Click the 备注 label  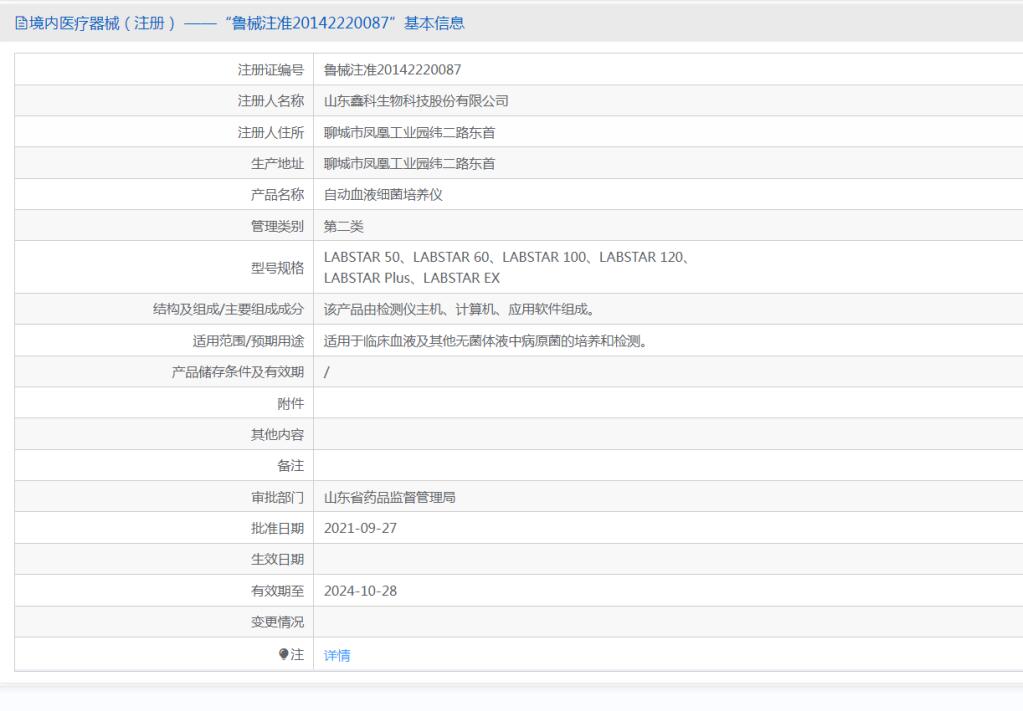click(x=290, y=466)
